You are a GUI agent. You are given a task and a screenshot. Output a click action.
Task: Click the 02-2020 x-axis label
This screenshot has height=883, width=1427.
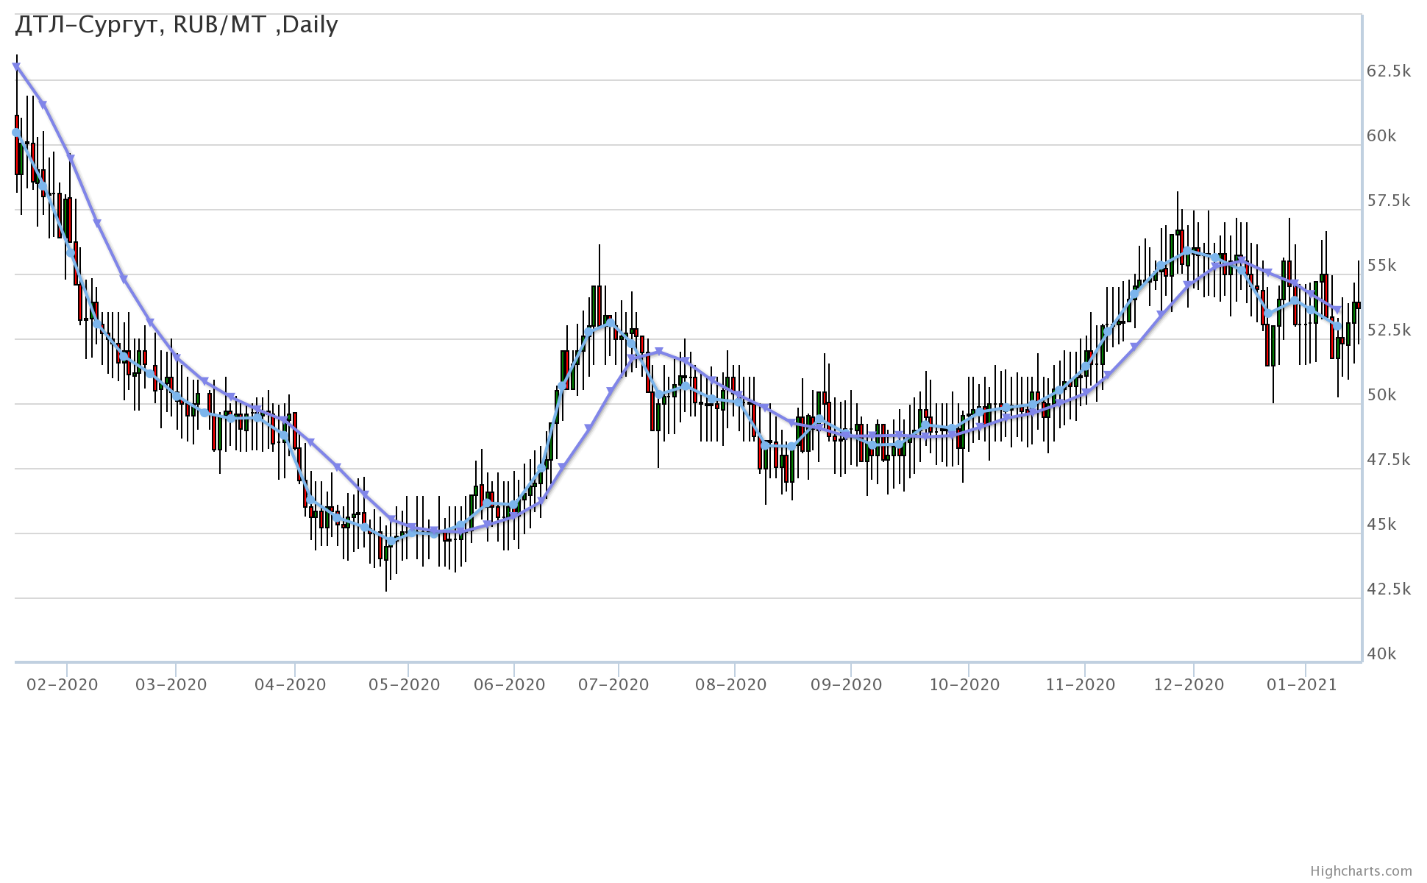coord(62,685)
